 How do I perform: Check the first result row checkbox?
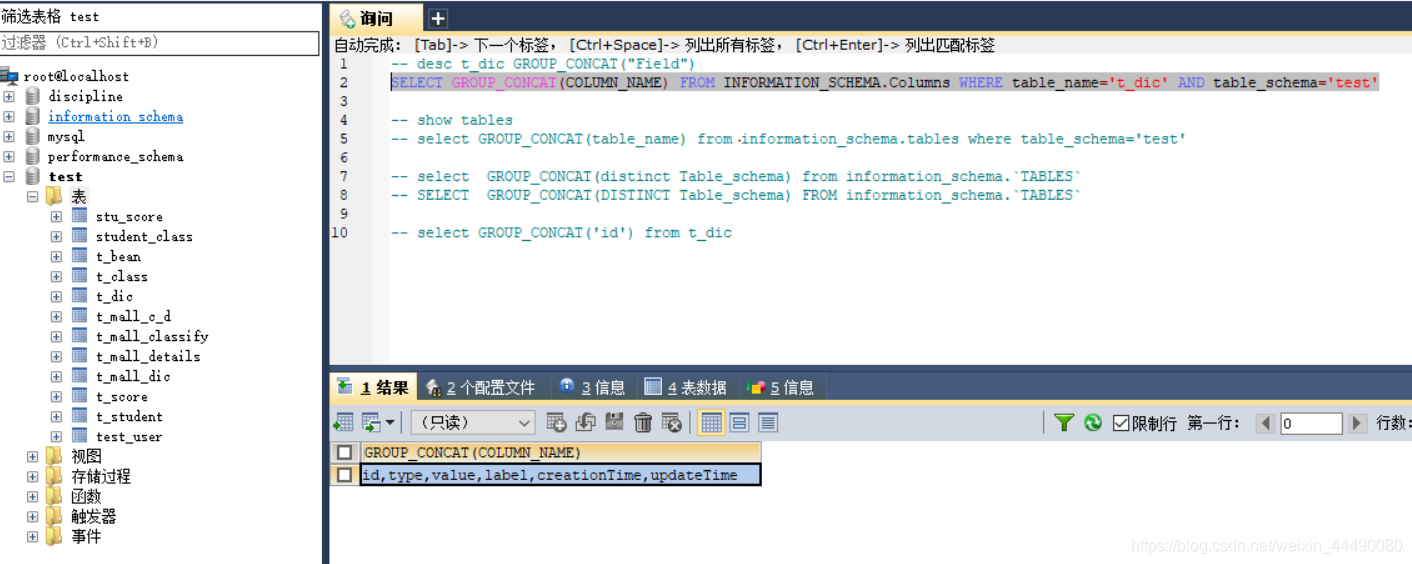coord(345,475)
